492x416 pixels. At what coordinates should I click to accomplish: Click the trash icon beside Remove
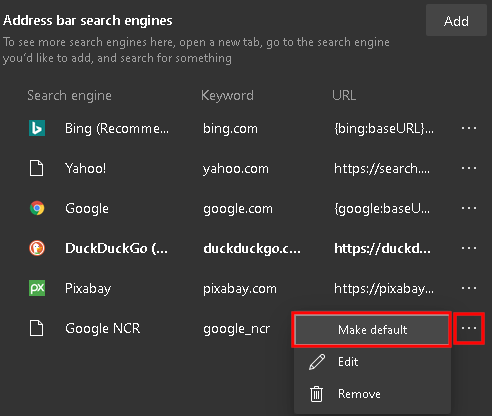316,394
